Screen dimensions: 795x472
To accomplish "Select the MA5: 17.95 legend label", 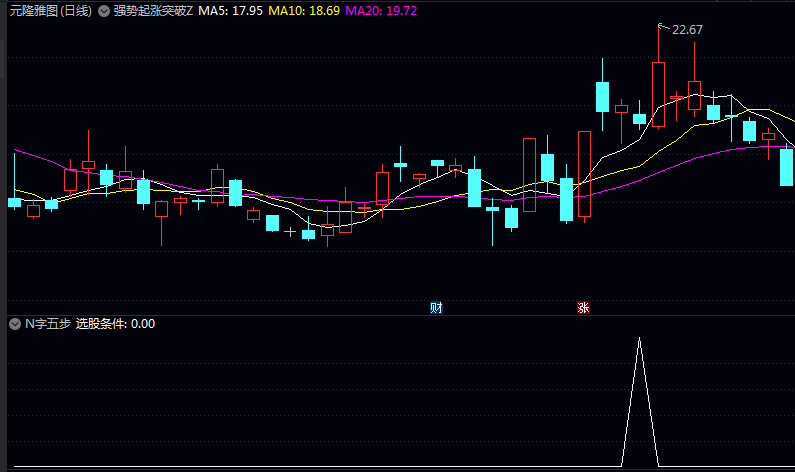I will [231, 11].
